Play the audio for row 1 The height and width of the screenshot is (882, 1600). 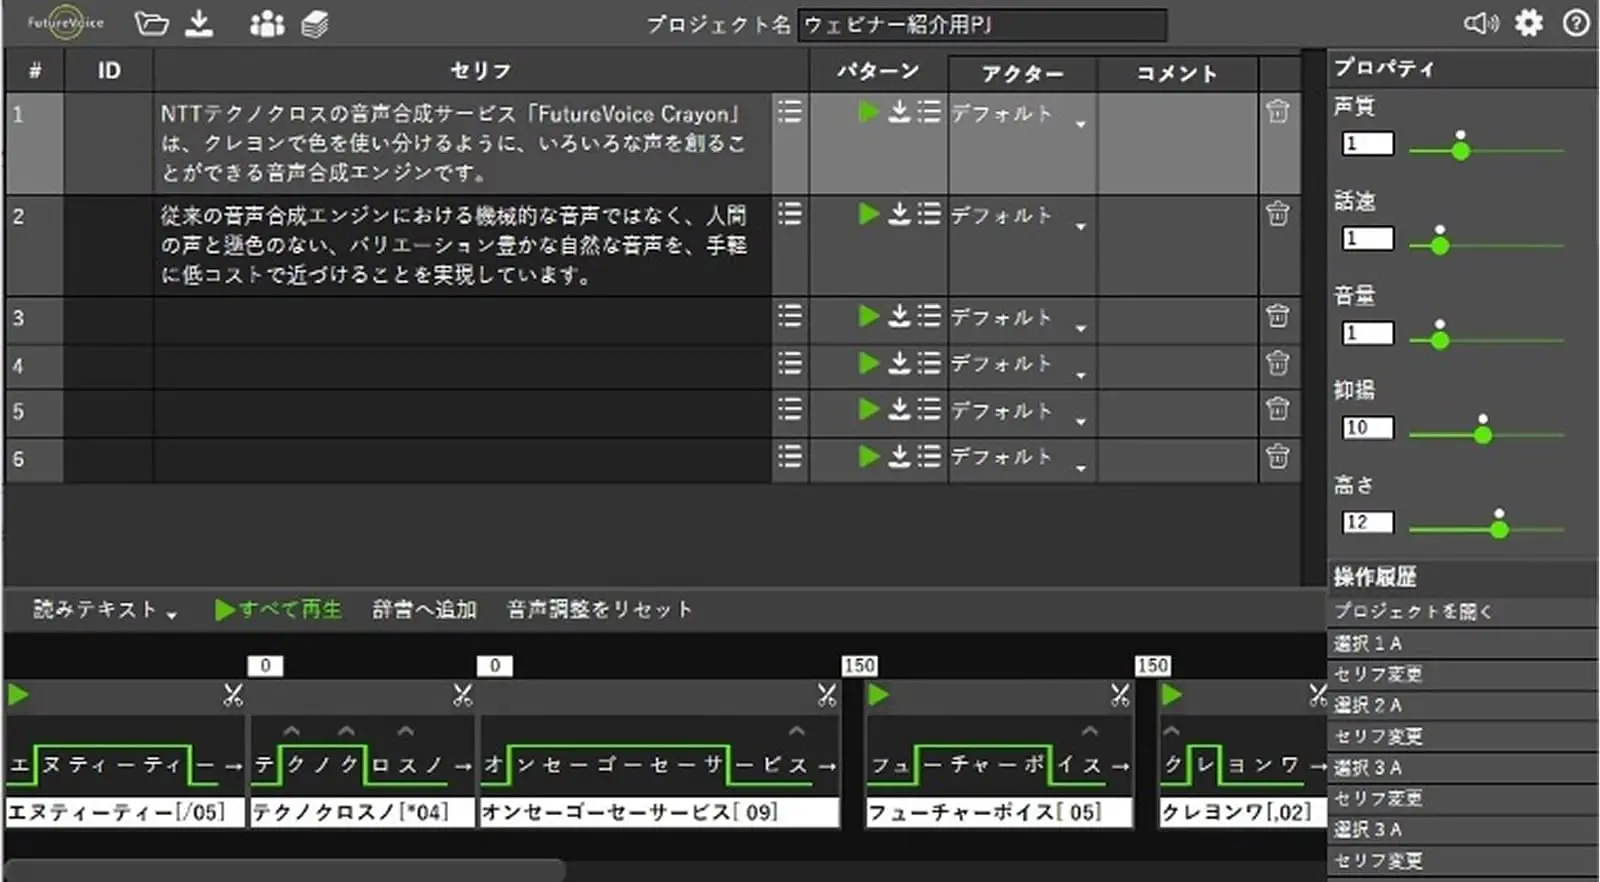[868, 112]
